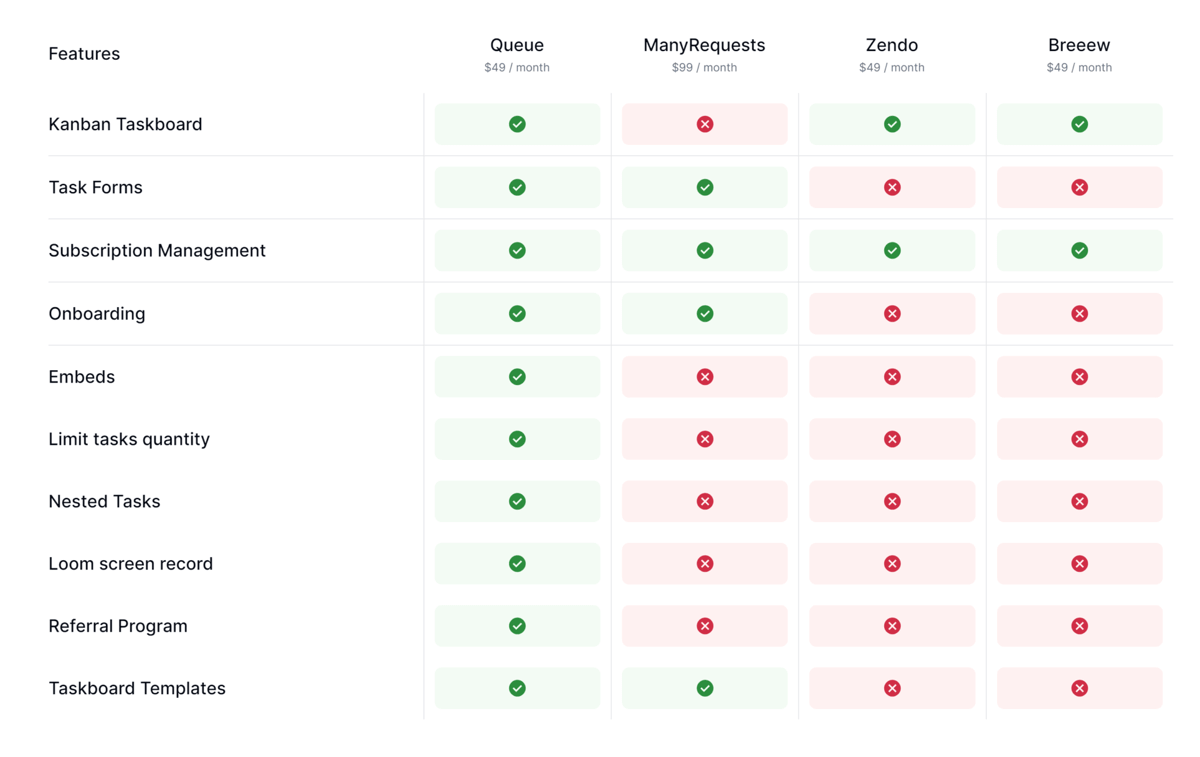This screenshot has width=1200, height=757.
Task: Click the Referral Program feature label
Action: (118, 626)
